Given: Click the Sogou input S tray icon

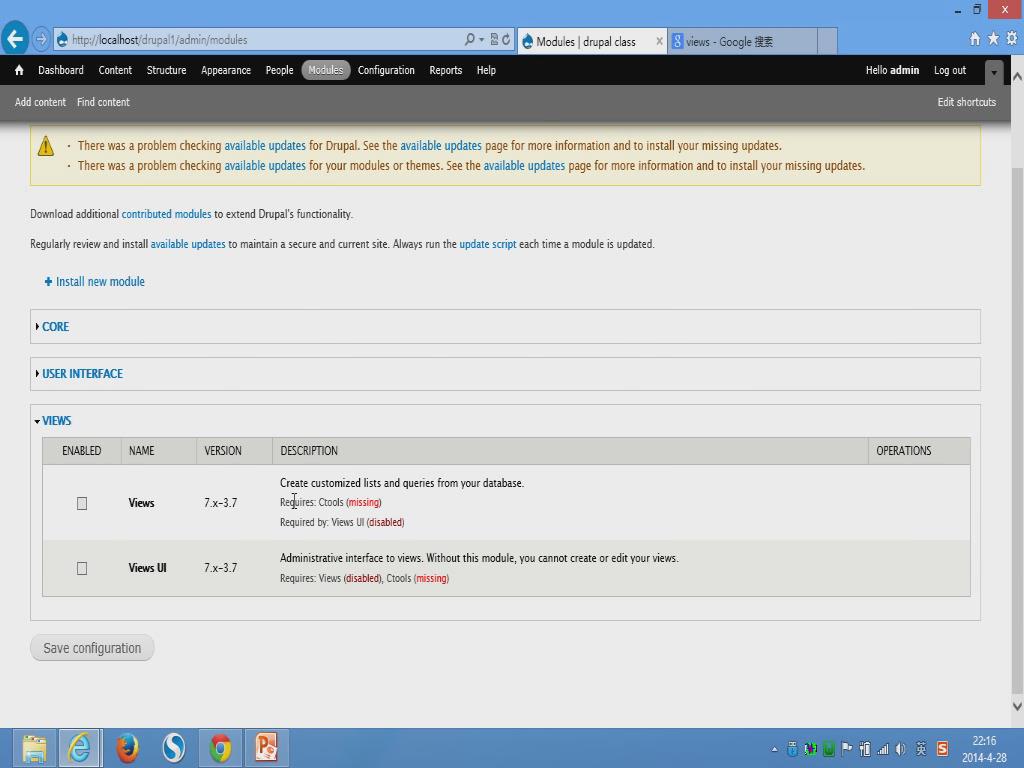Looking at the screenshot, I should [x=942, y=749].
